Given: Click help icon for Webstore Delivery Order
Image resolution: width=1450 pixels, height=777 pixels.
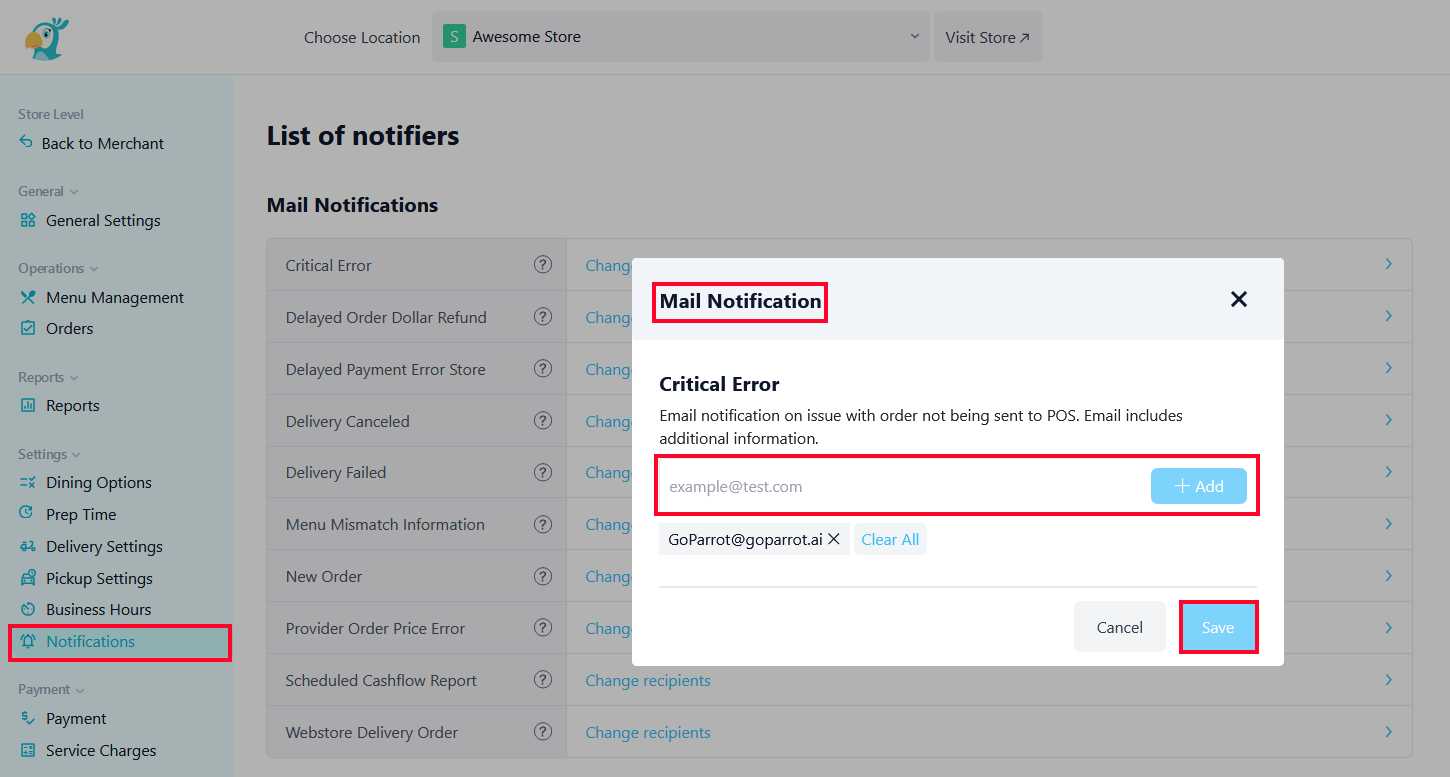Looking at the screenshot, I should click(x=543, y=731).
